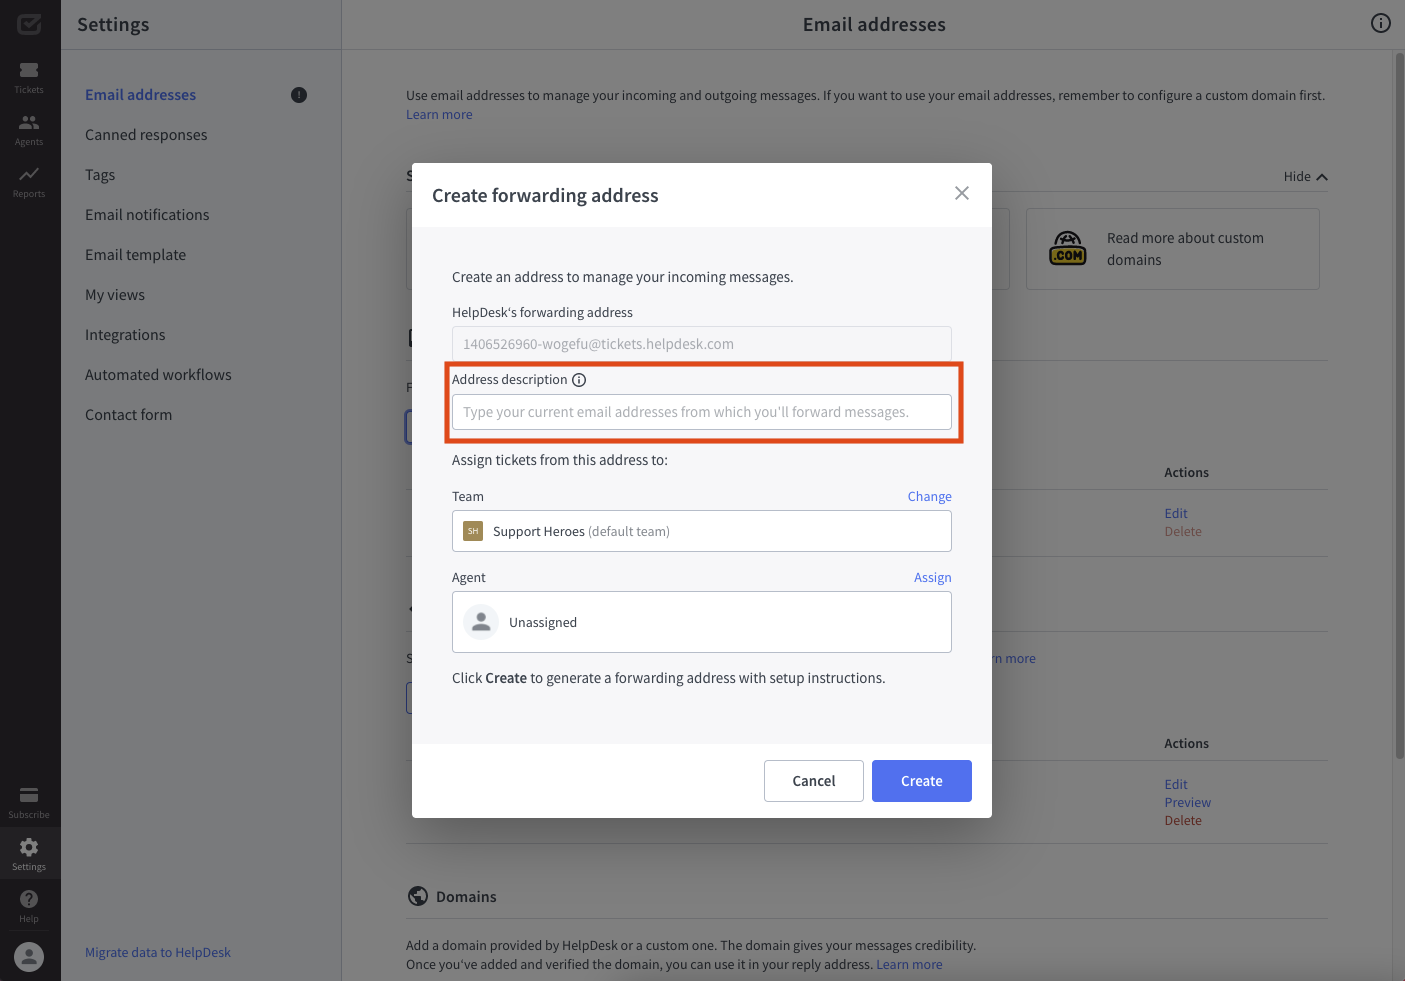Click Assign to choose an agent
The width and height of the screenshot is (1405, 981).
(932, 577)
